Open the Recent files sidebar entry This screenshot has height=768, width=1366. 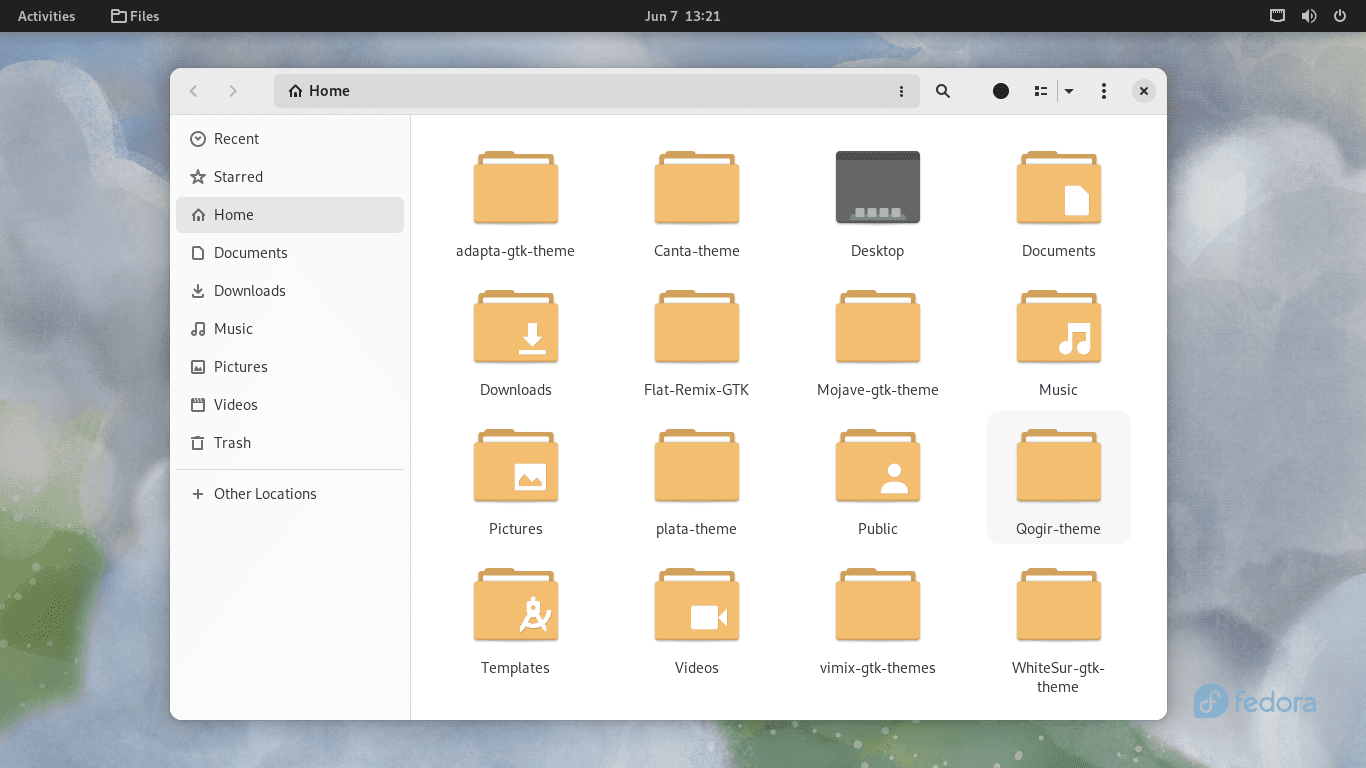[x=236, y=138]
